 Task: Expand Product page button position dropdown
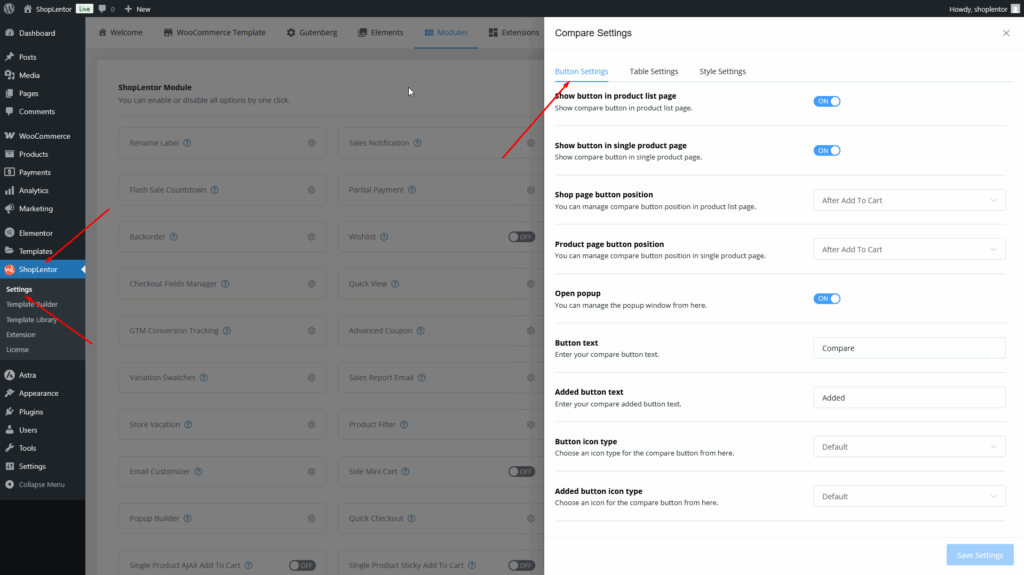(x=909, y=249)
